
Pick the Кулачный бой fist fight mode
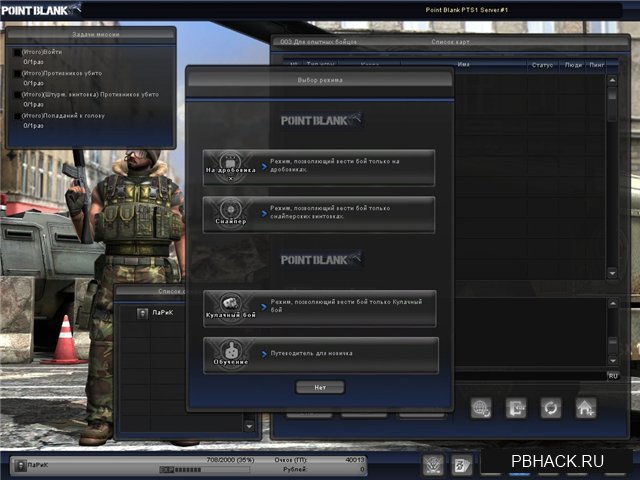(320, 309)
